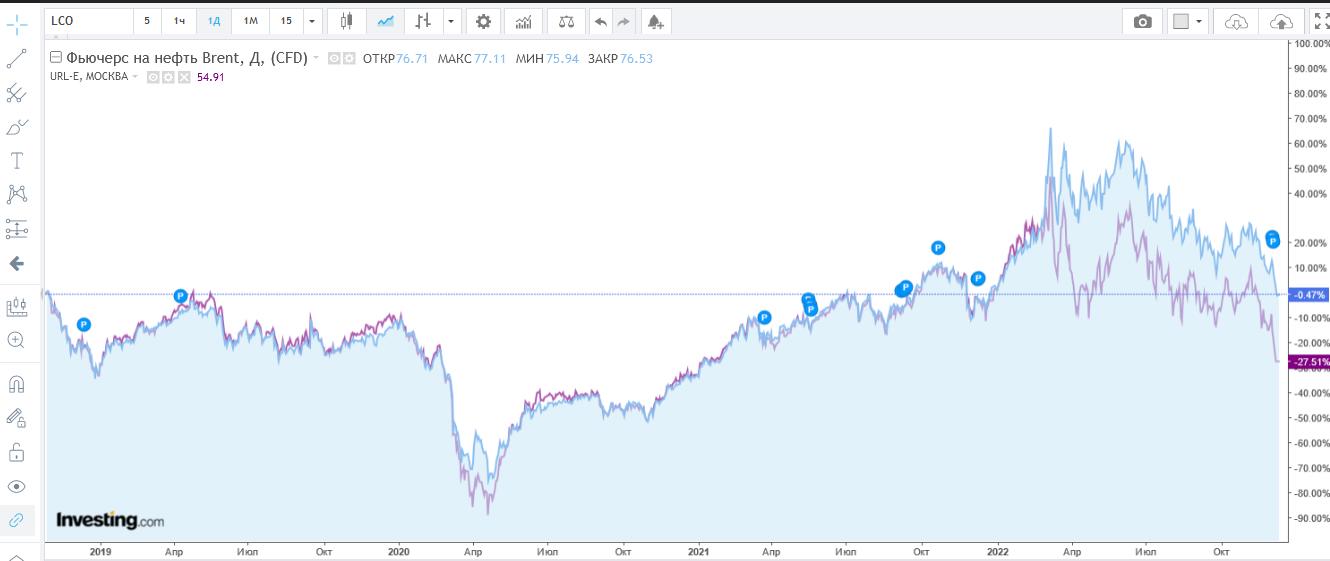
Task: Open chart properties gear icon
Action: click(x=484, y=21)
